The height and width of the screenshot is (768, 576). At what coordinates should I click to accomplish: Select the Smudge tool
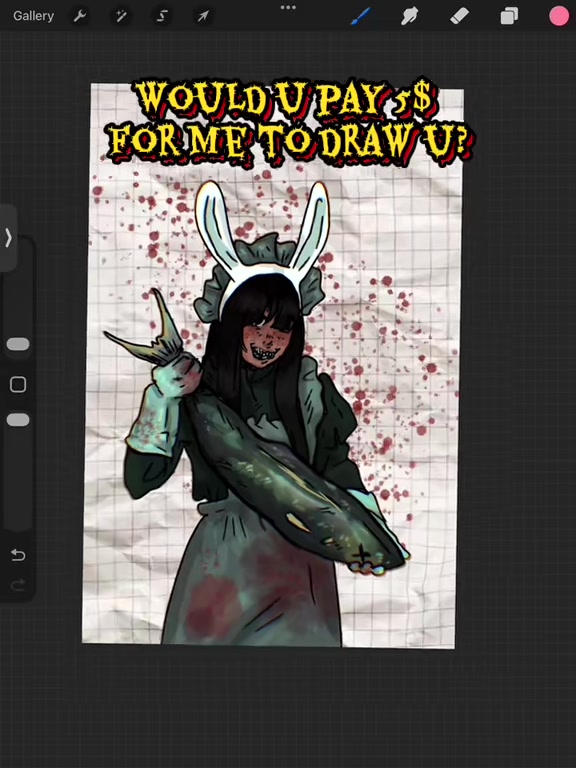pyautogui.click(x=409, y=16)
